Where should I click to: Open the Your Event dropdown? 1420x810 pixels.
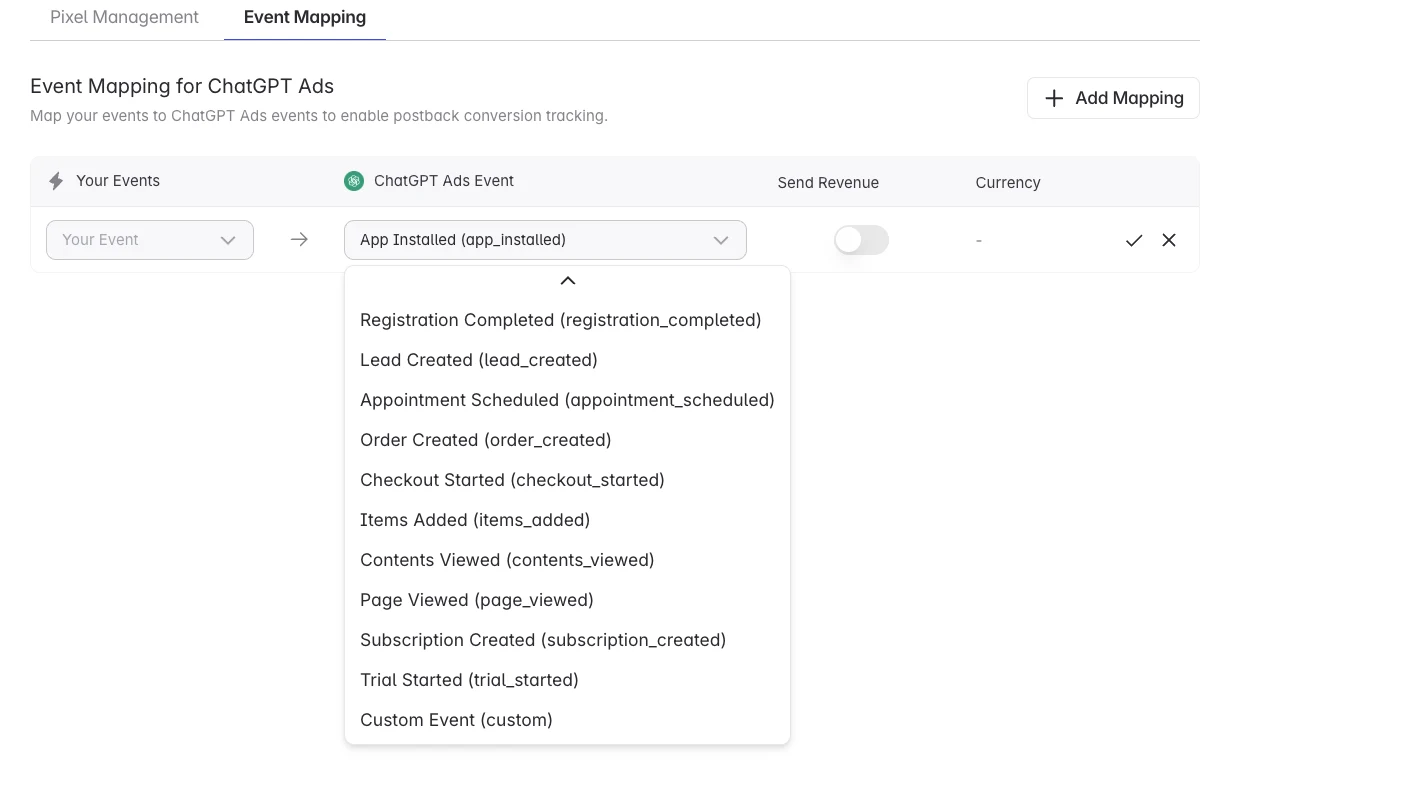coord(150,240)
